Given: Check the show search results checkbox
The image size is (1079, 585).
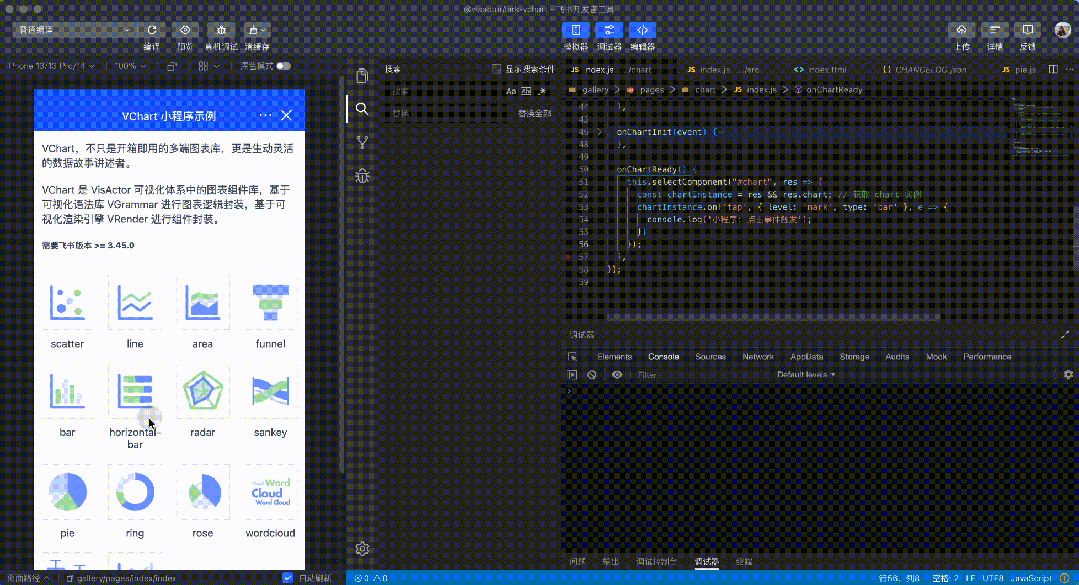Looking at the screenshot, I should [497, 70].
